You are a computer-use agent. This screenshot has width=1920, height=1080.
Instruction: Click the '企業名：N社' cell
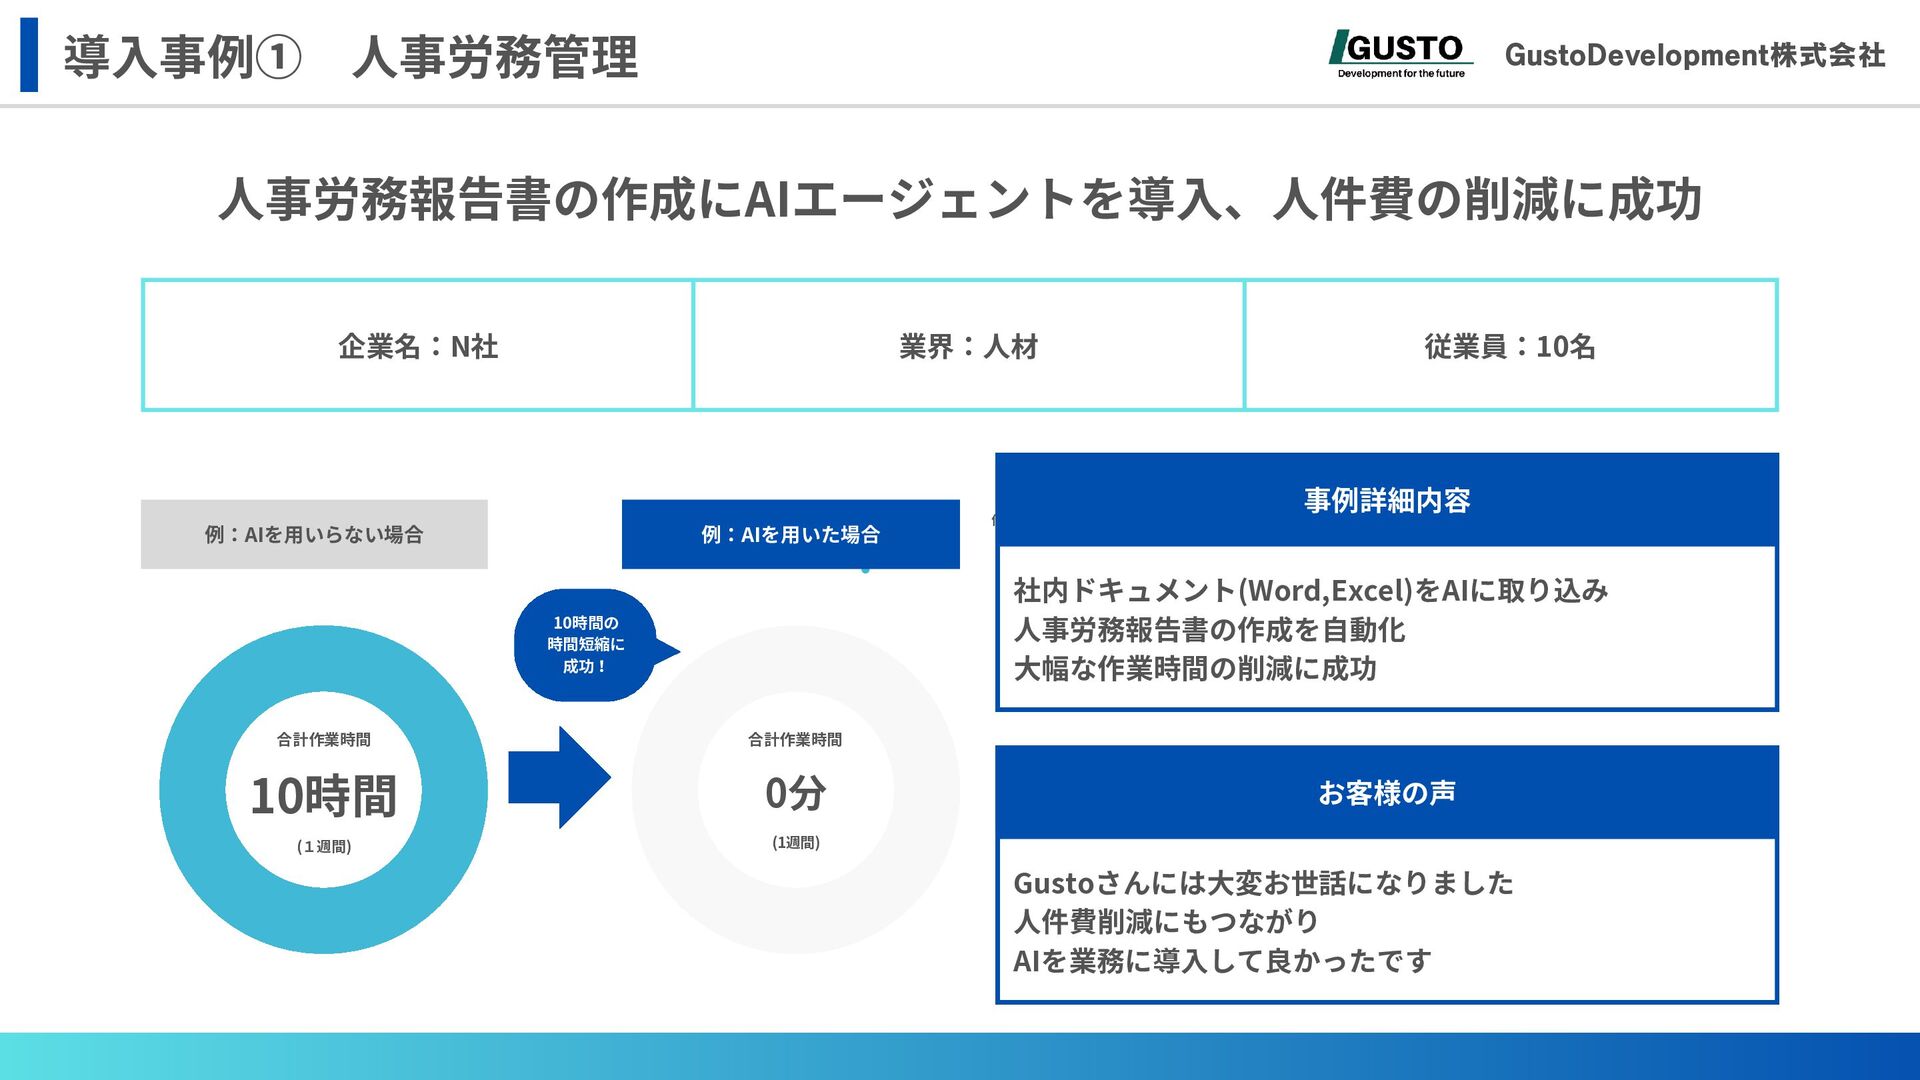418,345
